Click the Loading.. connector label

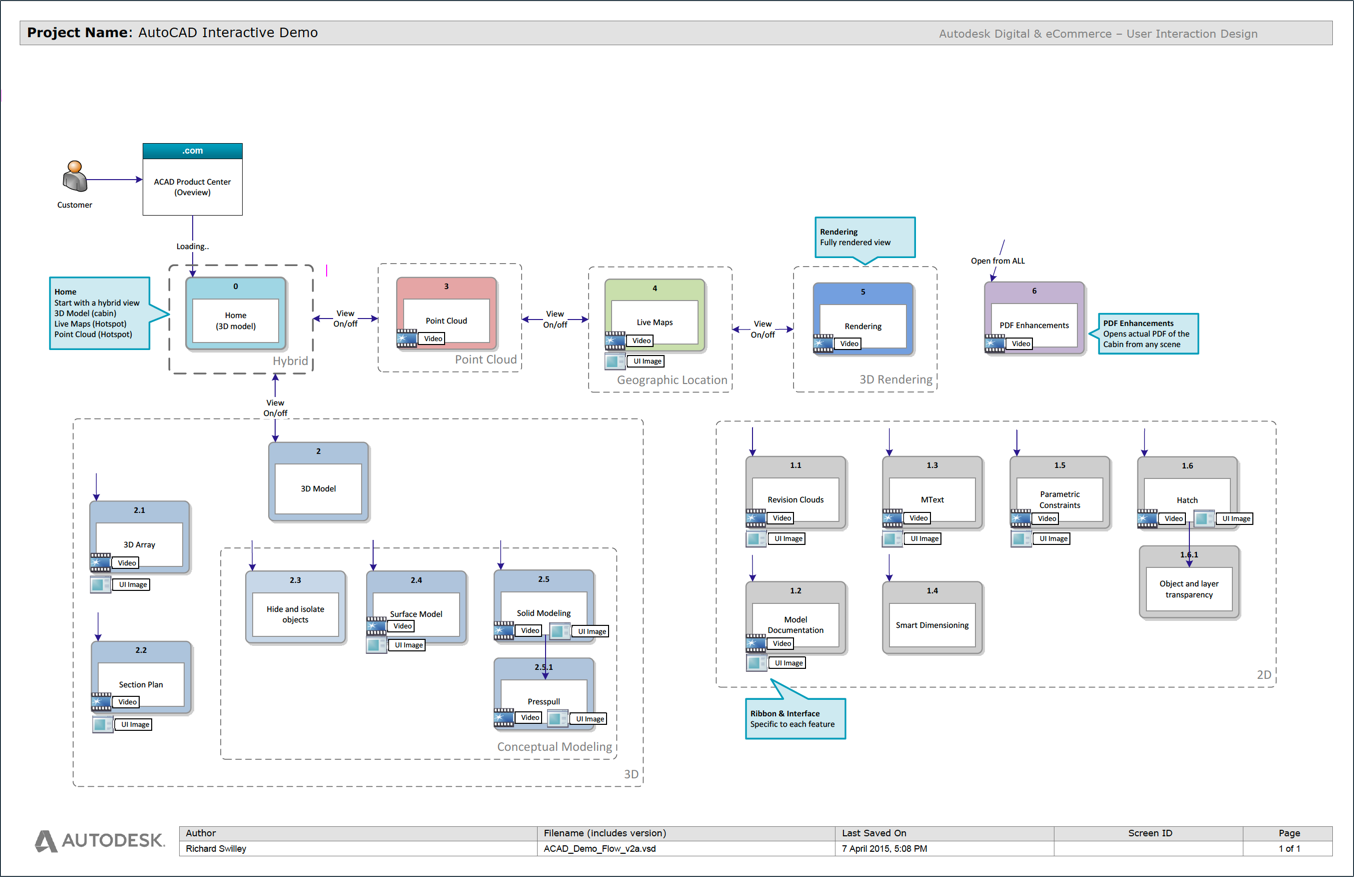[193, 246]
